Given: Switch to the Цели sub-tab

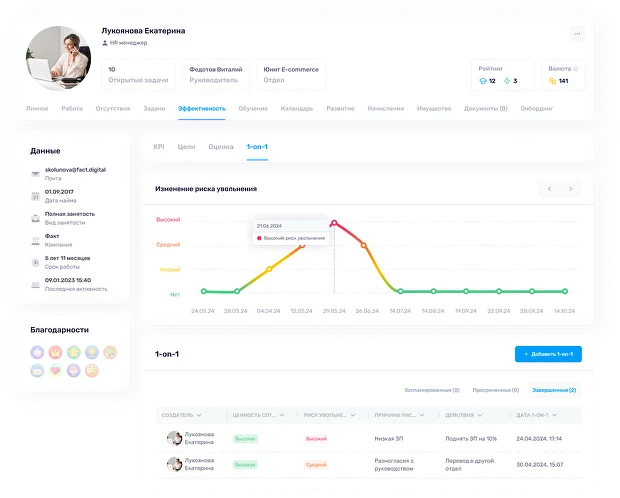Looking at the screenshot, I should 186,147.
